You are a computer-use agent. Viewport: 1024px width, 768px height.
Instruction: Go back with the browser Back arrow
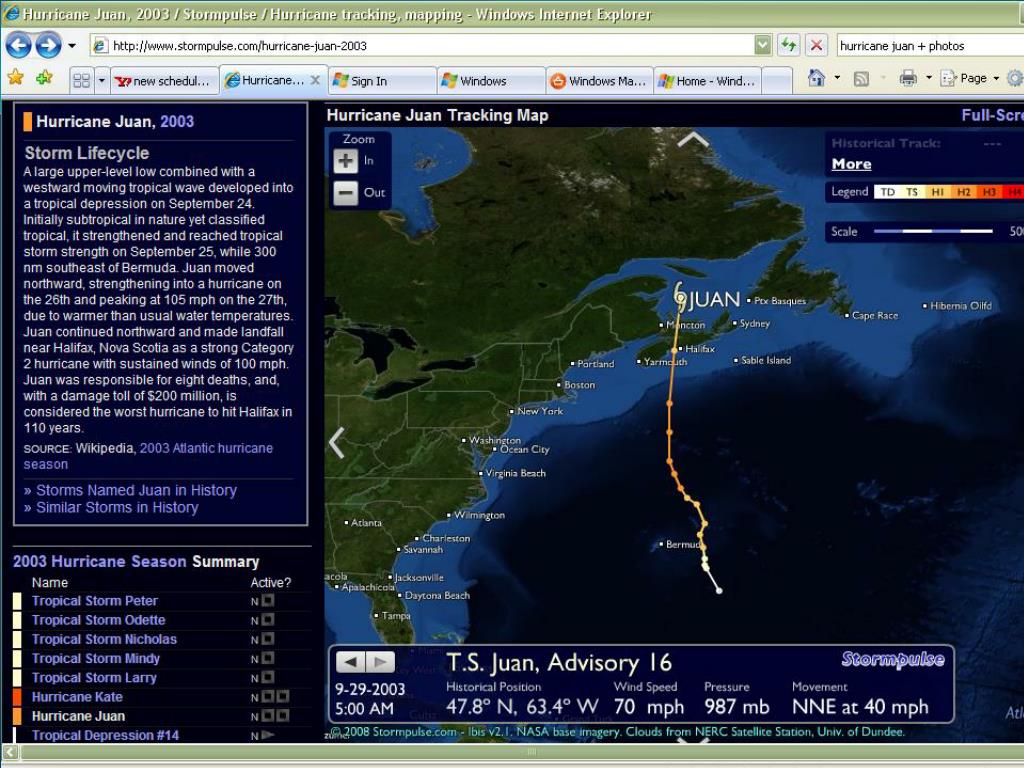pyautogui.click(x=18, y=45)
